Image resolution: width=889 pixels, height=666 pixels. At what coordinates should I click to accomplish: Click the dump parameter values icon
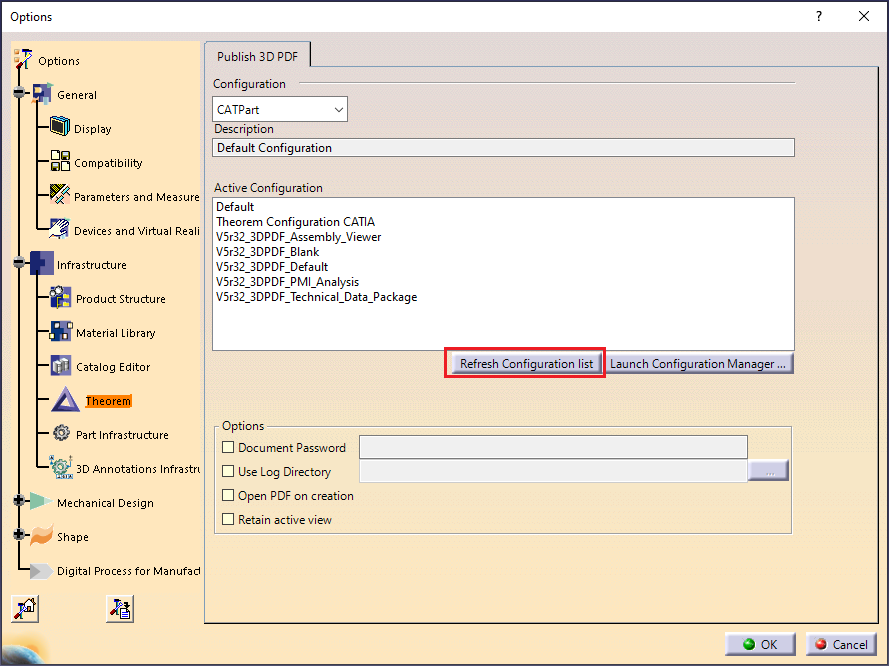click(x=120, y=609)
